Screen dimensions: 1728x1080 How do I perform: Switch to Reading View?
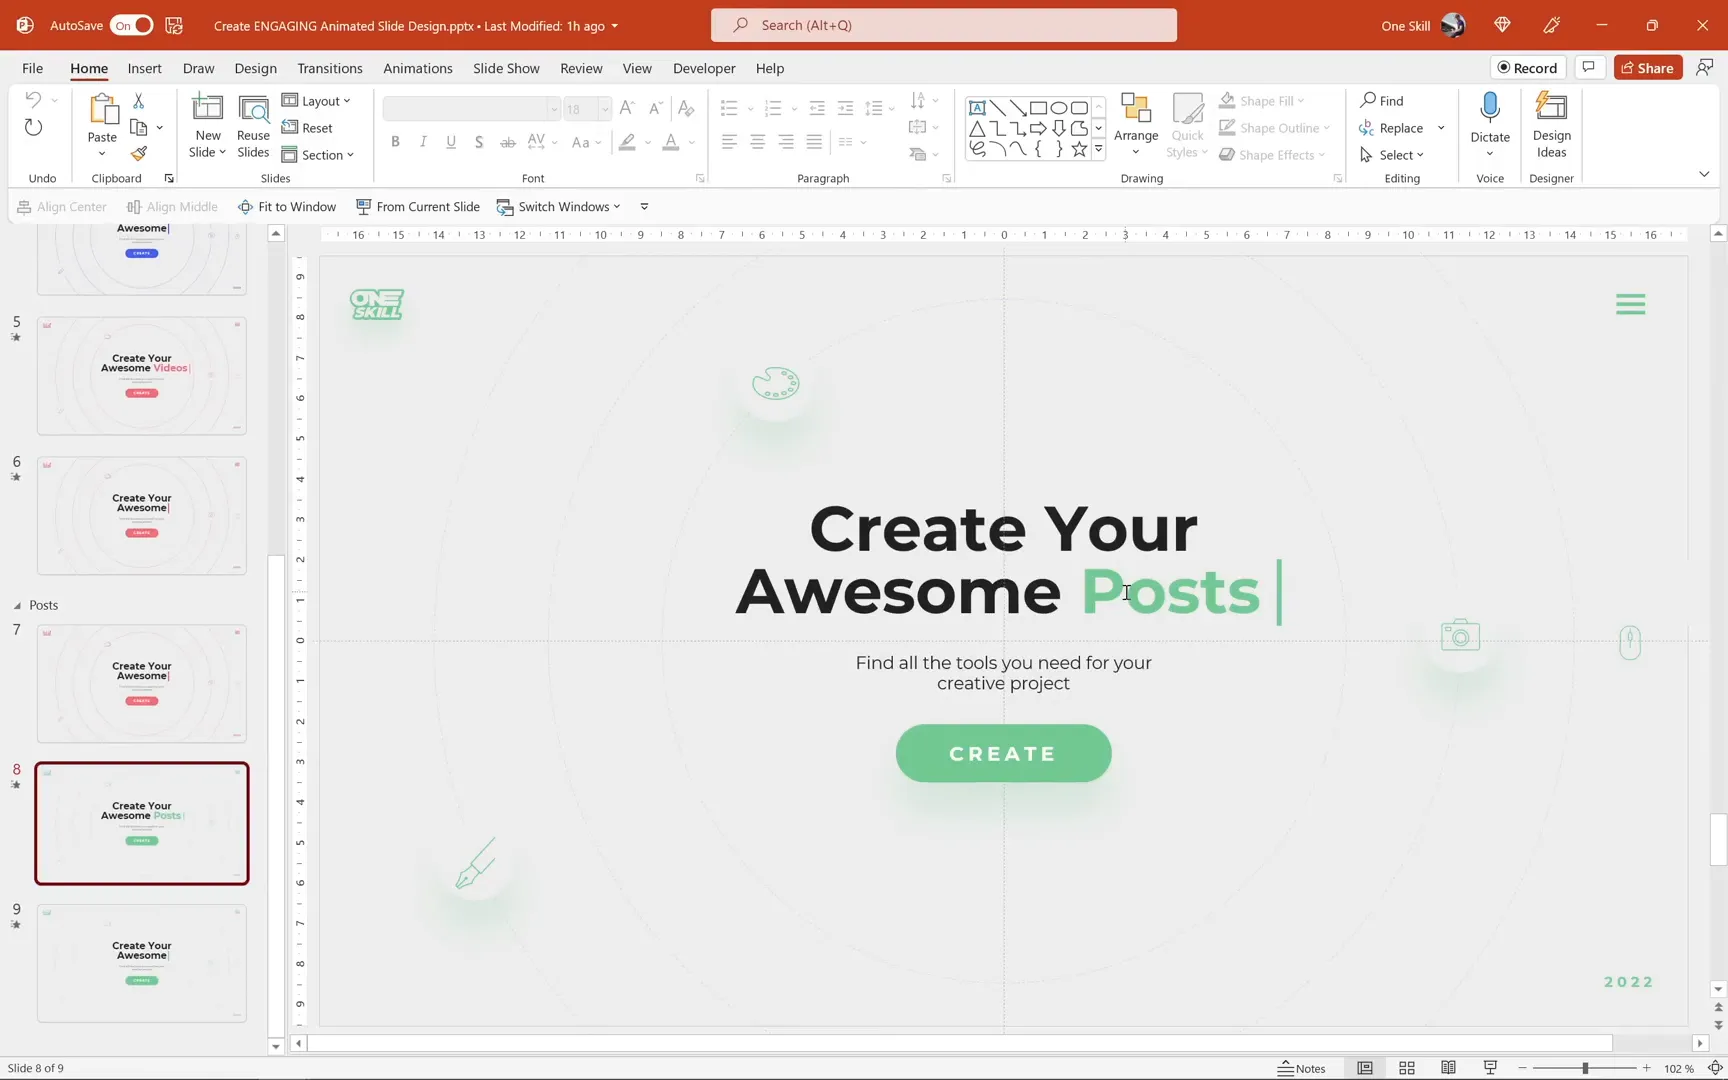[x=1448, y=1068]
